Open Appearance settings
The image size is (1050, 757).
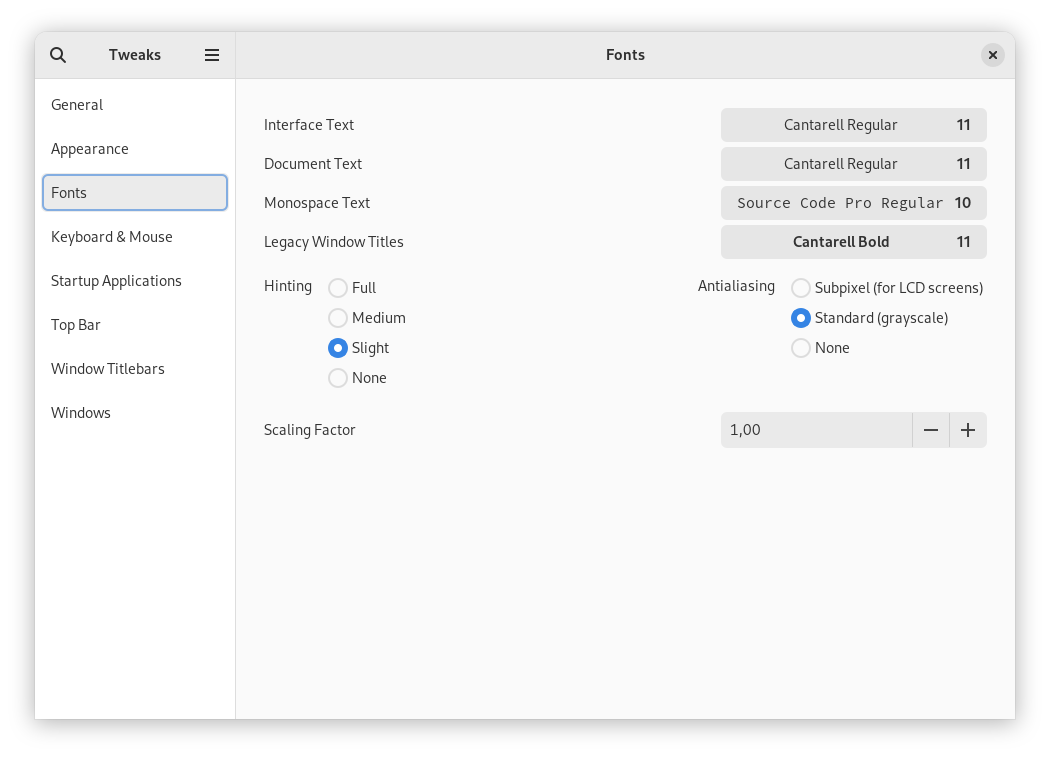coord(135,149)
